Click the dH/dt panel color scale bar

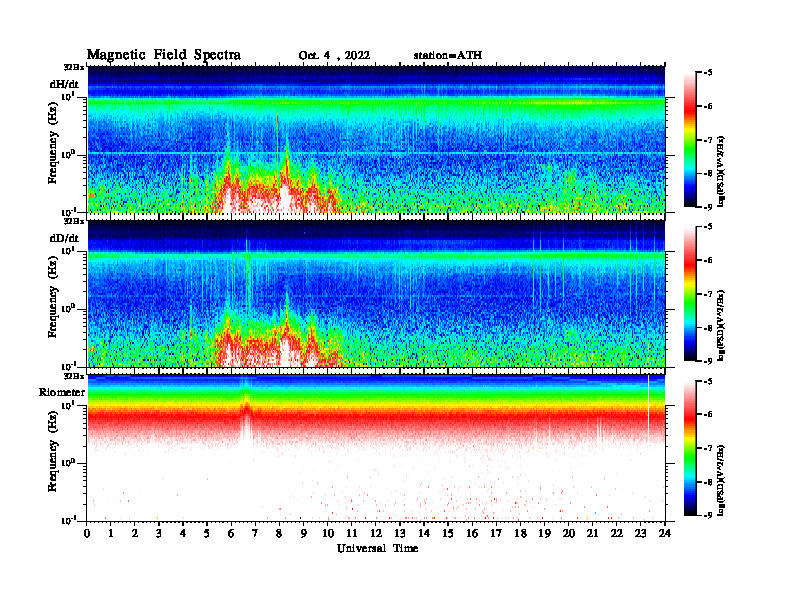[x=689, y=140]
